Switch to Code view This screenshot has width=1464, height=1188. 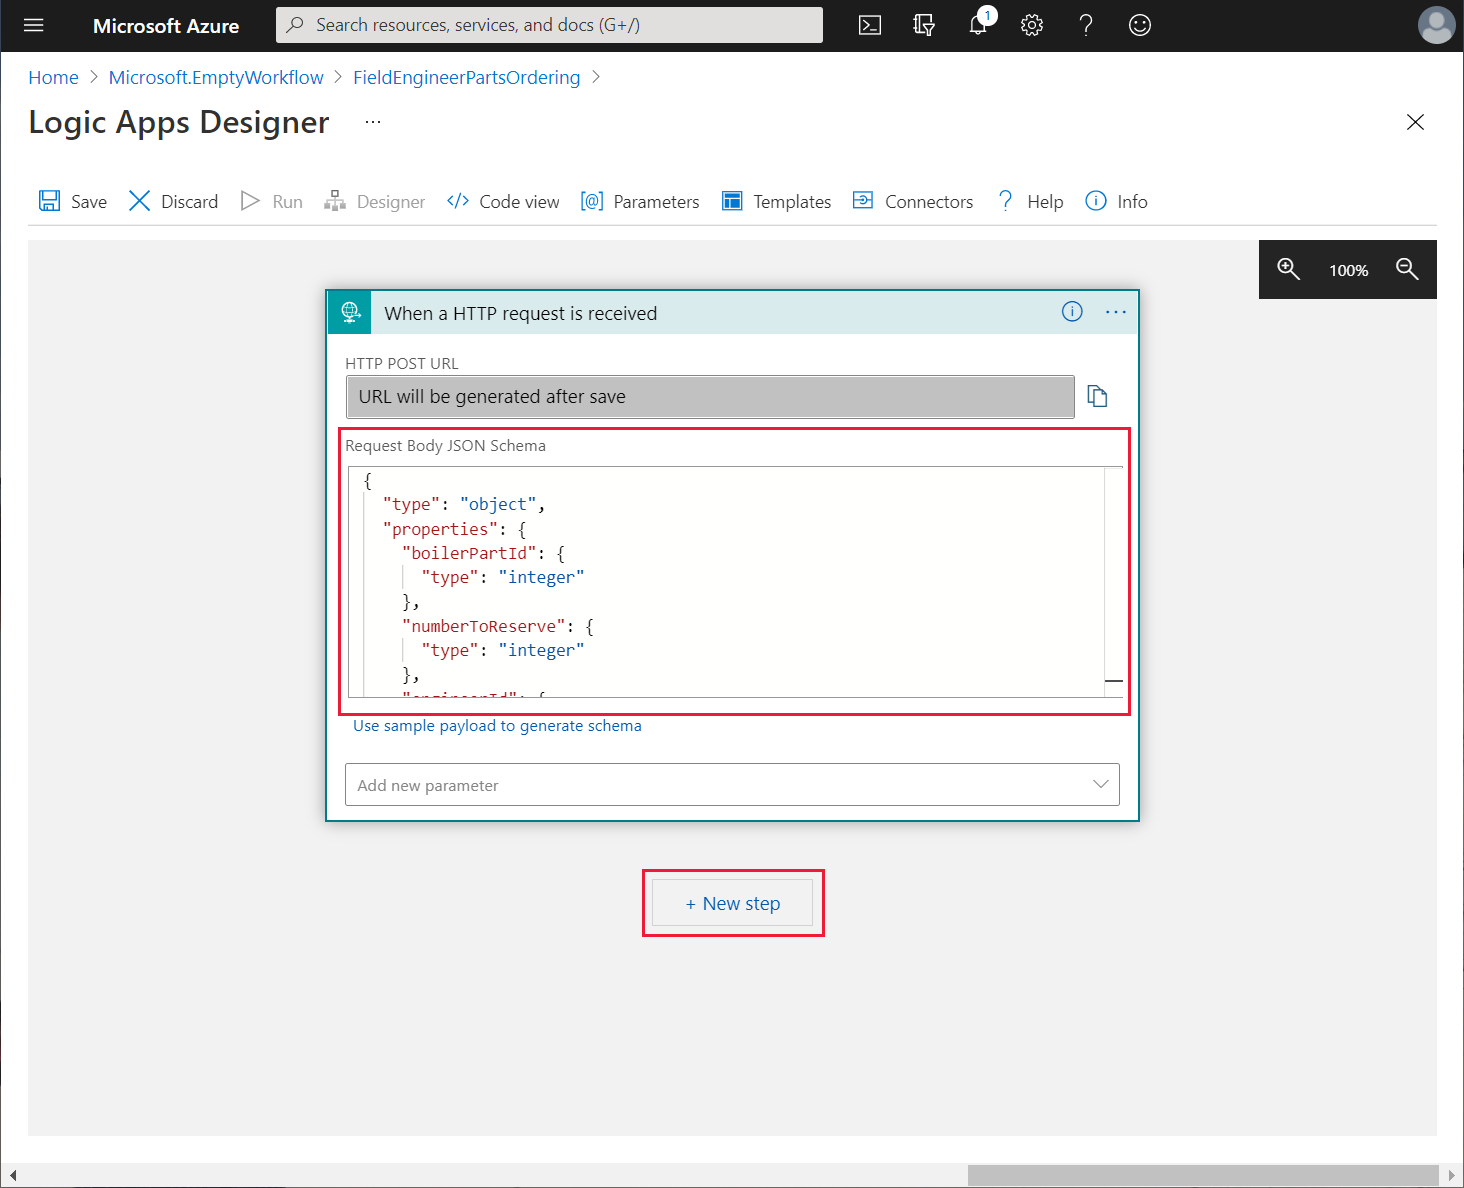[x=503, y=201]
